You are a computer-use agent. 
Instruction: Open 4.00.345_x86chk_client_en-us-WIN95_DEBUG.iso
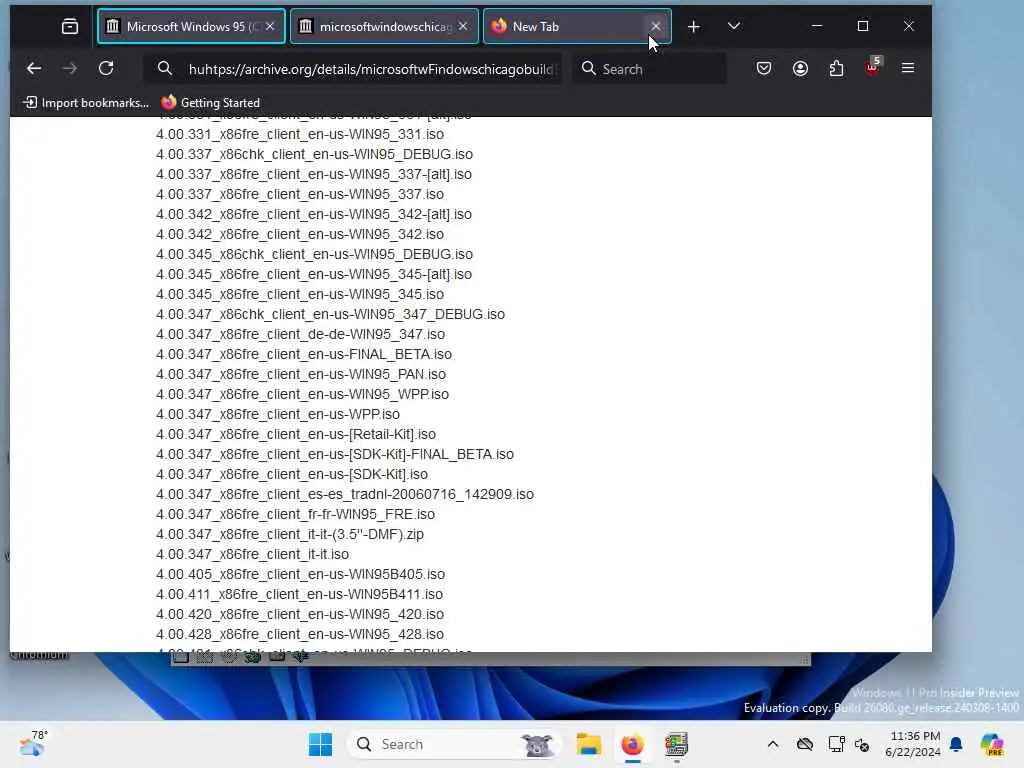(x=314, y=254)
